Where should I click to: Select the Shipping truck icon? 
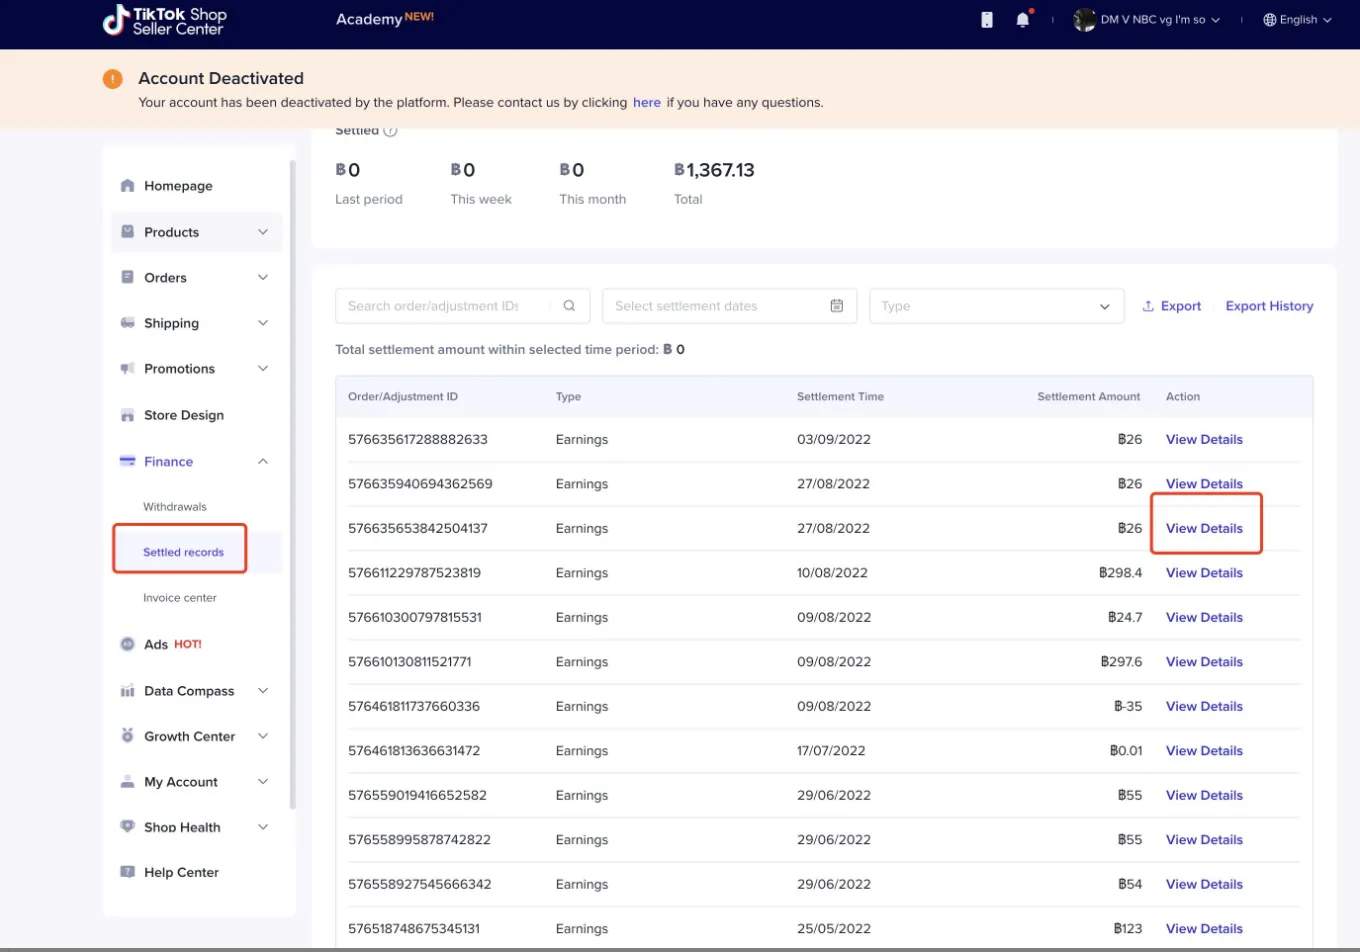coord(127,323)
